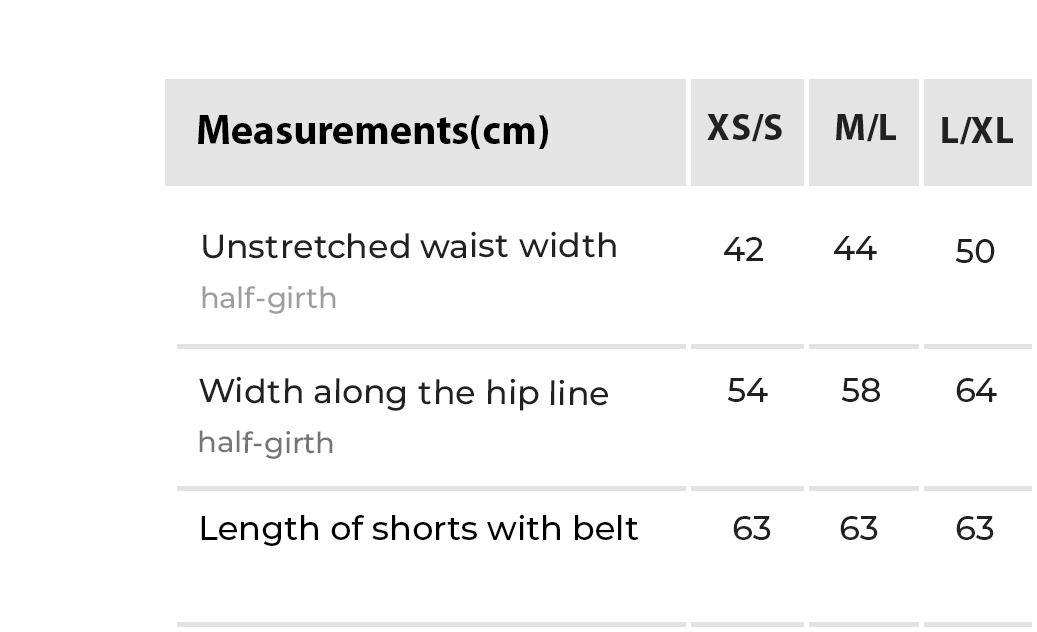1037x632 pixels.
Task: Select the XS/S size column header
Action: (745, 129)
